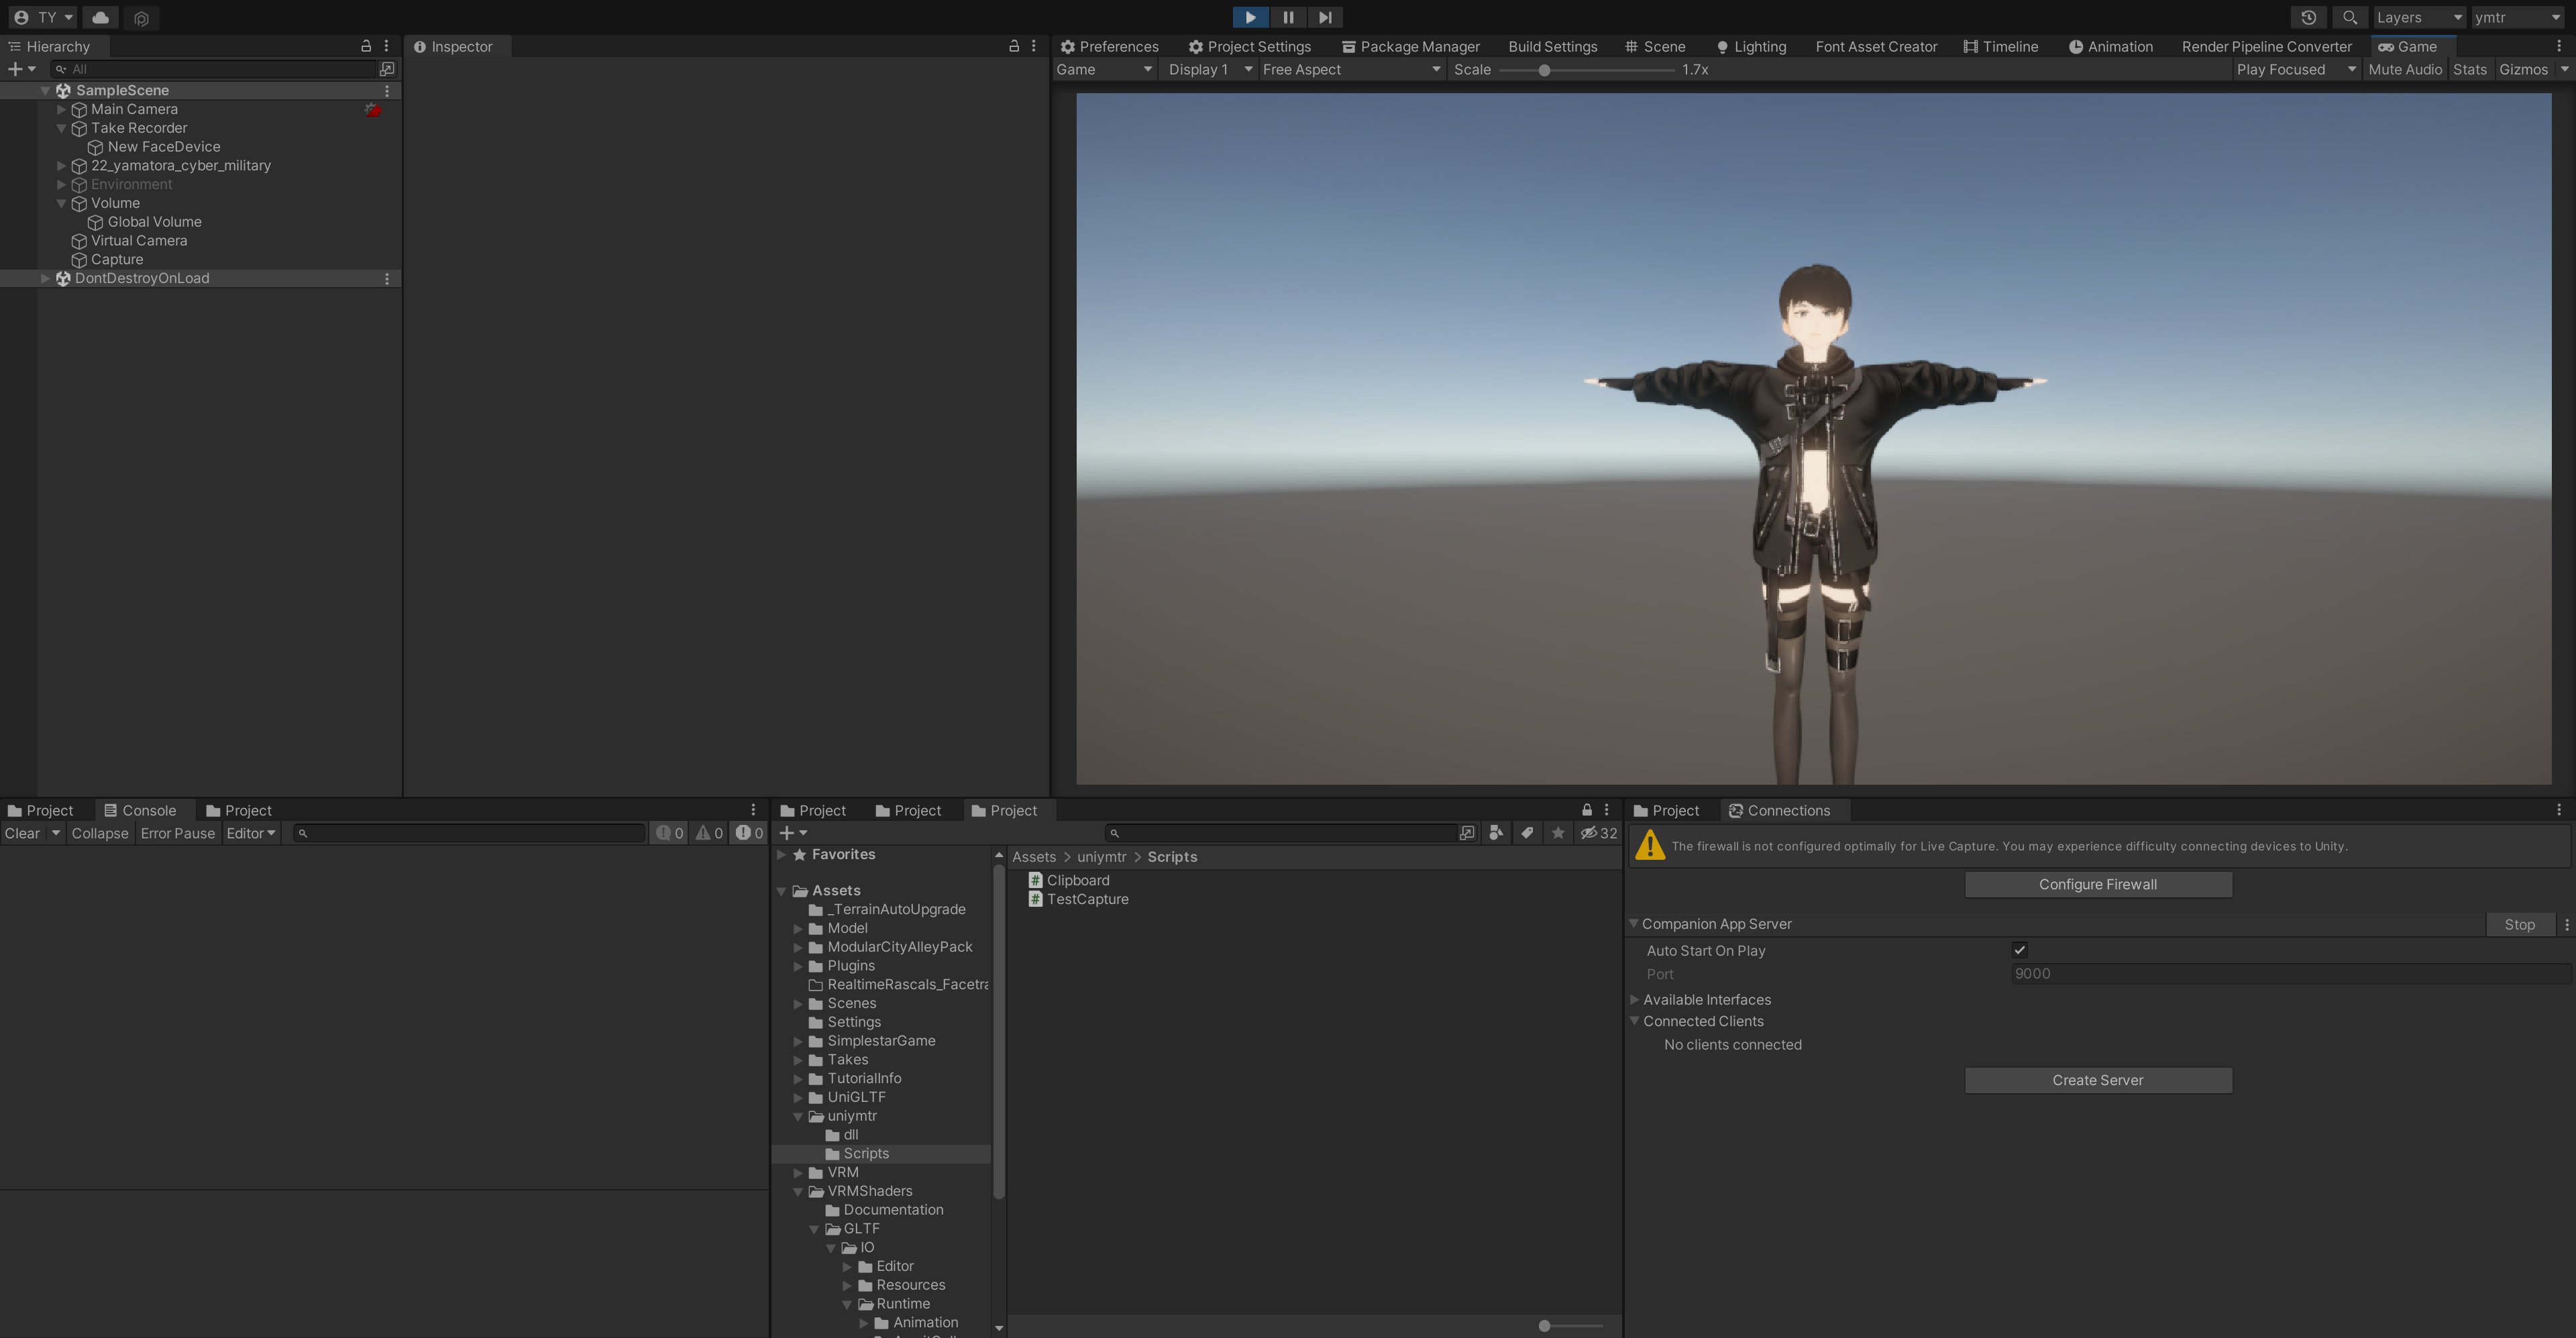The width and height of the screenshot is (2576, 1338).
Task: Click the Configure Firewall button
Action: [x=2097, y=884]
